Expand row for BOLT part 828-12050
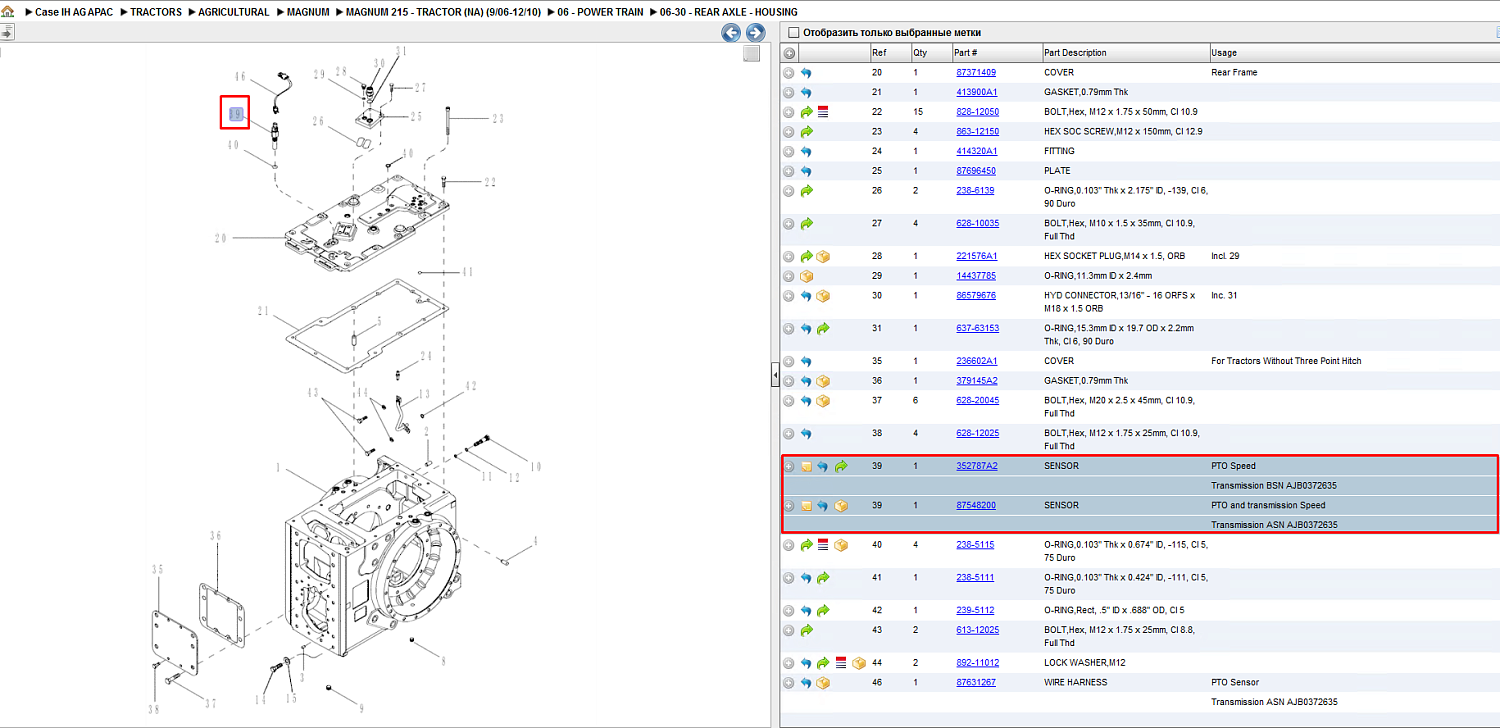Viewport: 1500px width, 728px height. [789, 112]
